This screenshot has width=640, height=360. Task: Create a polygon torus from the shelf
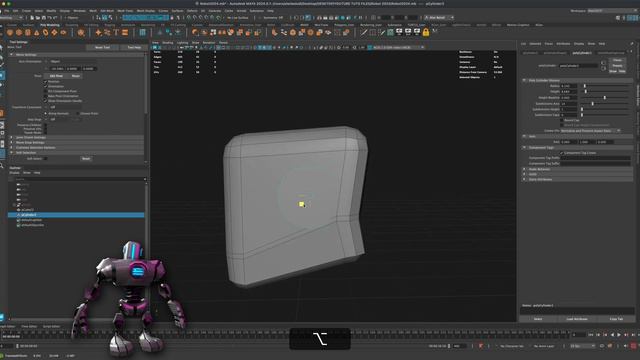coord(46,32)
